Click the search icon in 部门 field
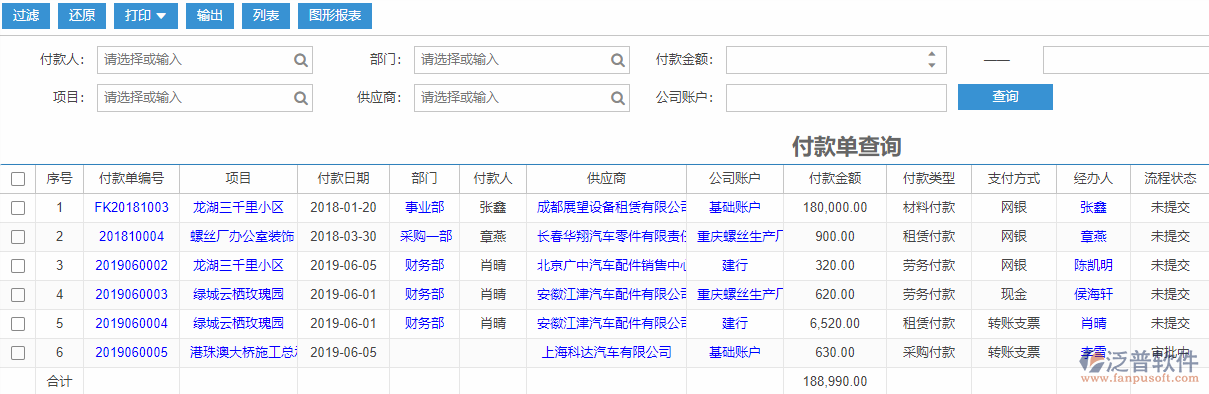This screenshot has height=394, width=1209. click(617, 60)
